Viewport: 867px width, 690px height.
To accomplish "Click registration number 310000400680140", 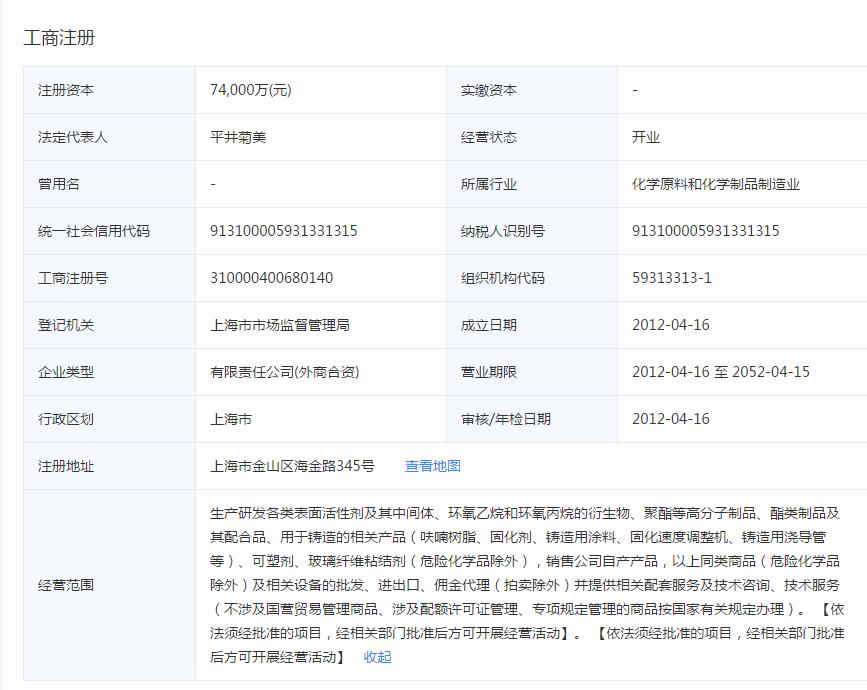I will pos(271,278).
